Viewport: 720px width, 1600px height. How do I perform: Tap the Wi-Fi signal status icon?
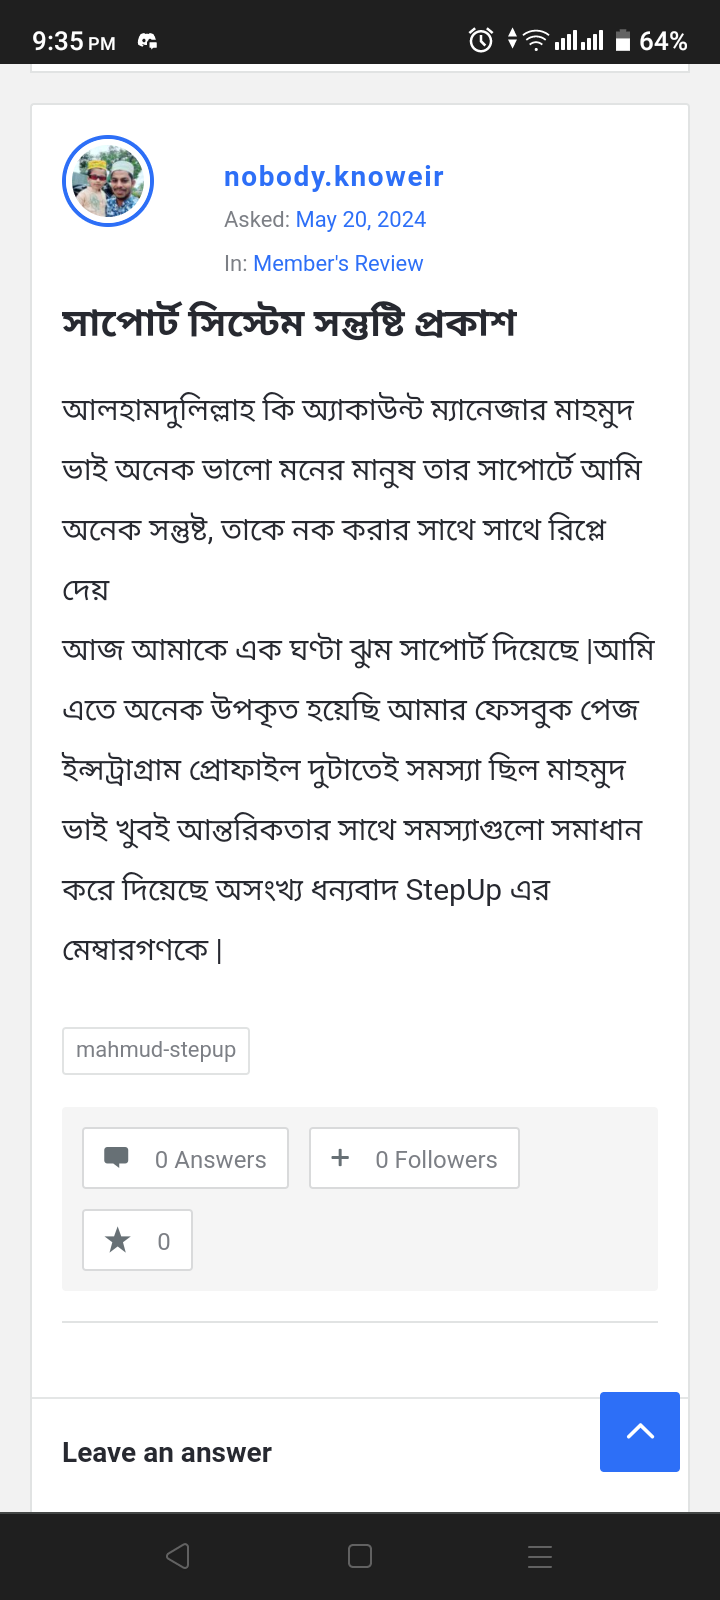(x=536, y=41)
